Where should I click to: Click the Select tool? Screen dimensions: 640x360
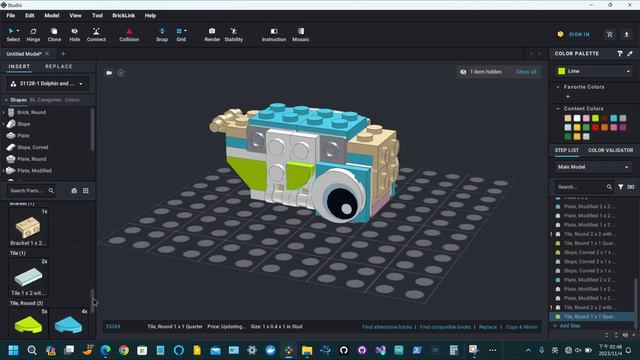(13, 35)
